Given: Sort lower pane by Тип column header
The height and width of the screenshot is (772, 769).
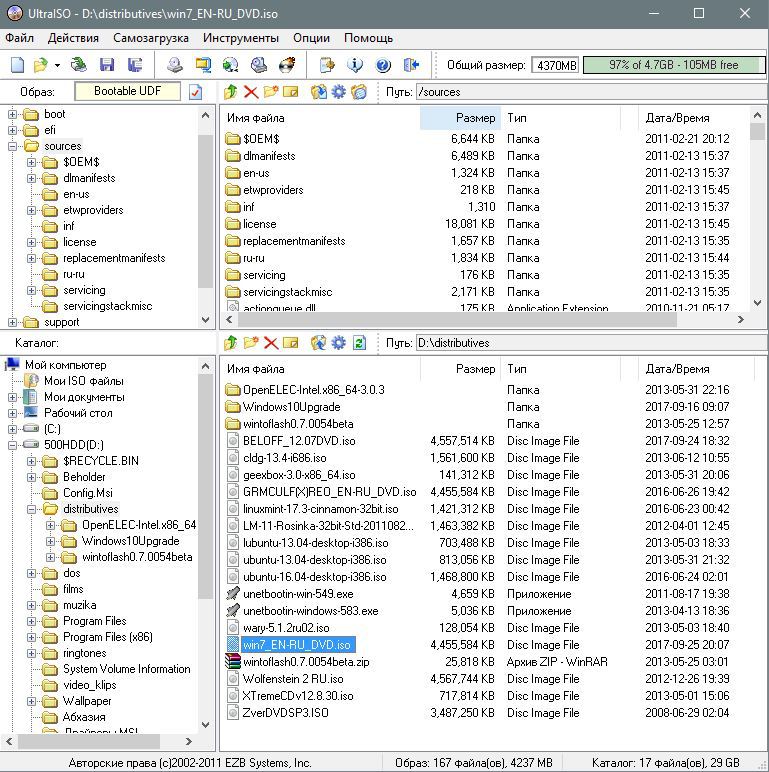Looking at the screenshot, I should 561,369.
